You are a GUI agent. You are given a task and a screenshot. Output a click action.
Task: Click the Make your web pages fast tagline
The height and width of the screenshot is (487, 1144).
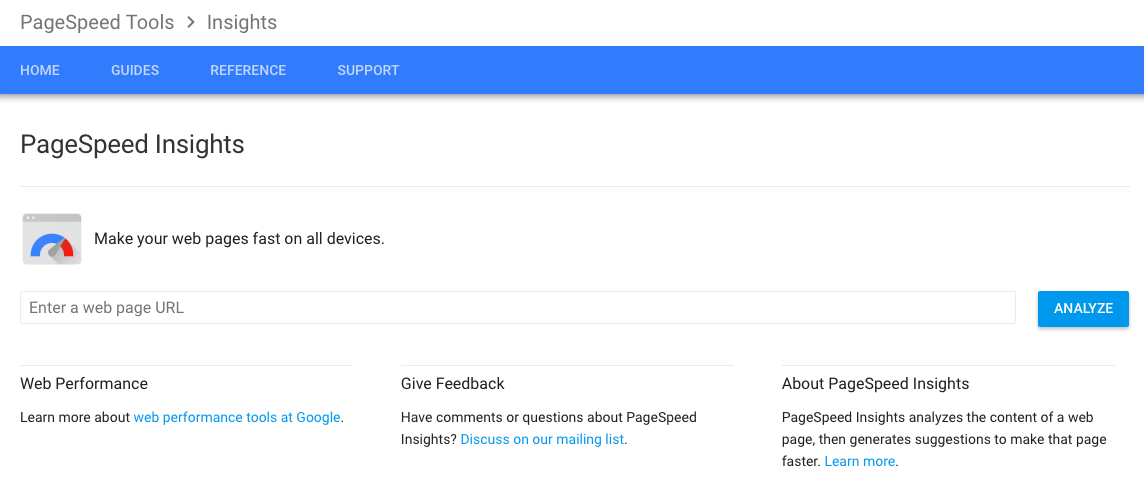(239, 239)
